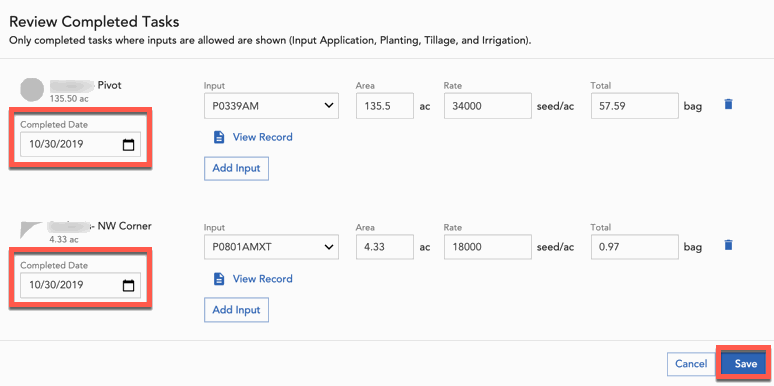774x386 pixels.
Task: Click the Total field showing 0.97
Action: pyautogui.click(x=635, y=247)
